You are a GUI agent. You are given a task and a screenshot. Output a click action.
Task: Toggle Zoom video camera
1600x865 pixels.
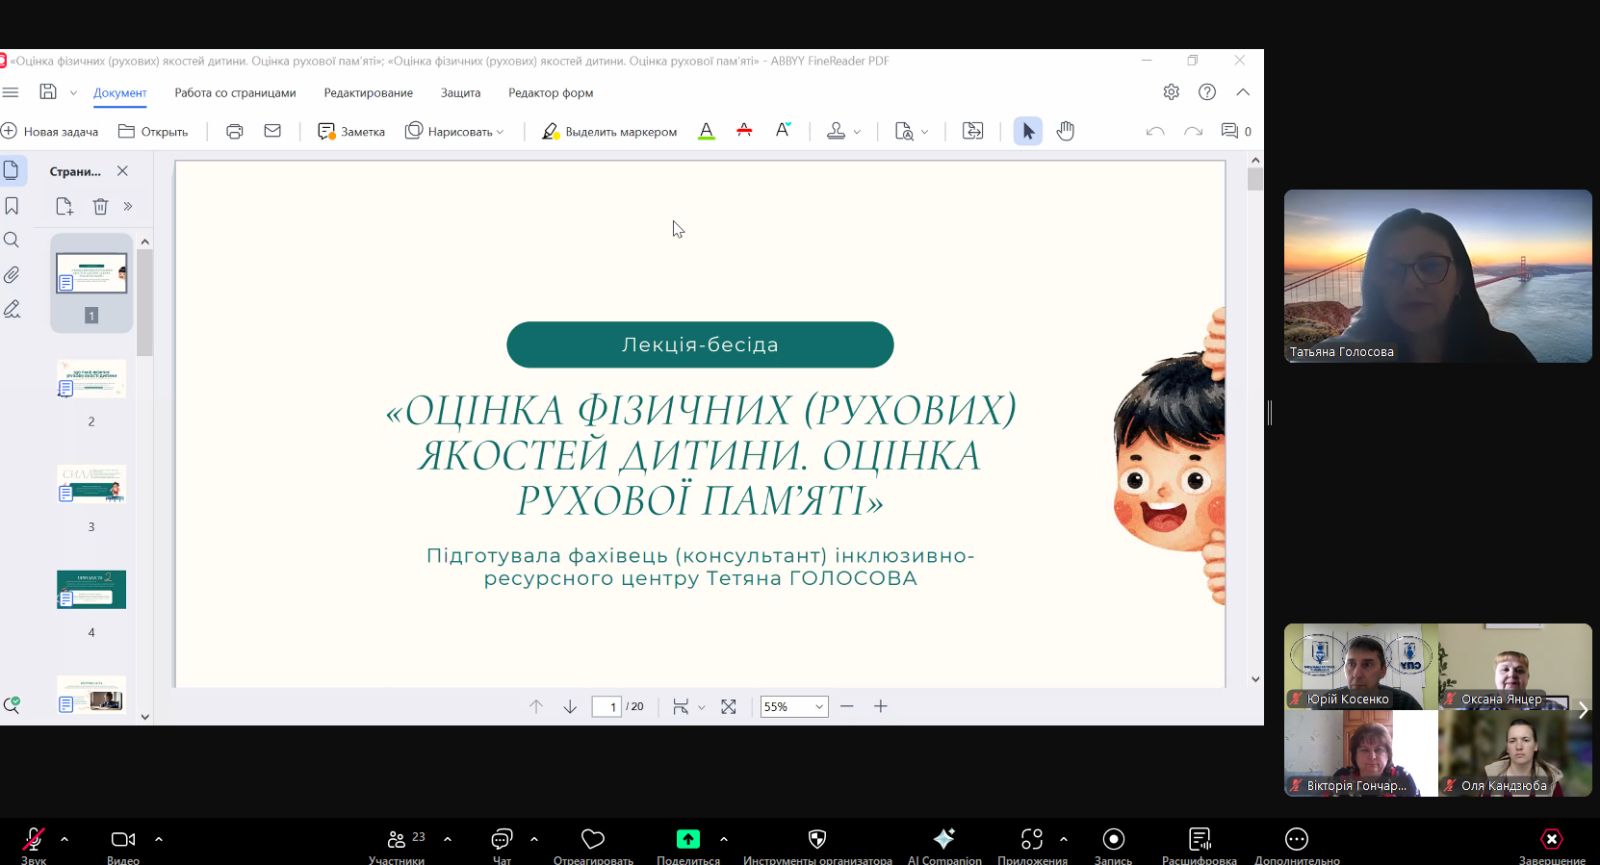tap(123, 839)
